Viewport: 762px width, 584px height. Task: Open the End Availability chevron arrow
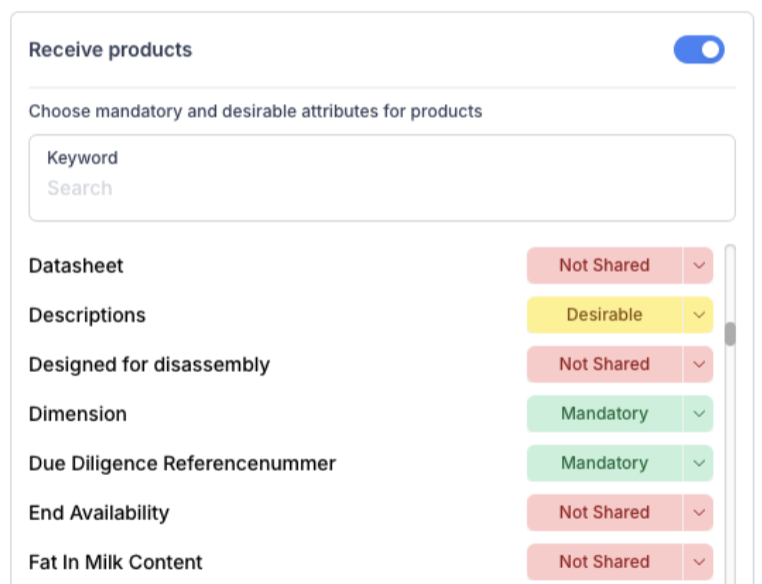pyautogui.click(x=698, y=513)
